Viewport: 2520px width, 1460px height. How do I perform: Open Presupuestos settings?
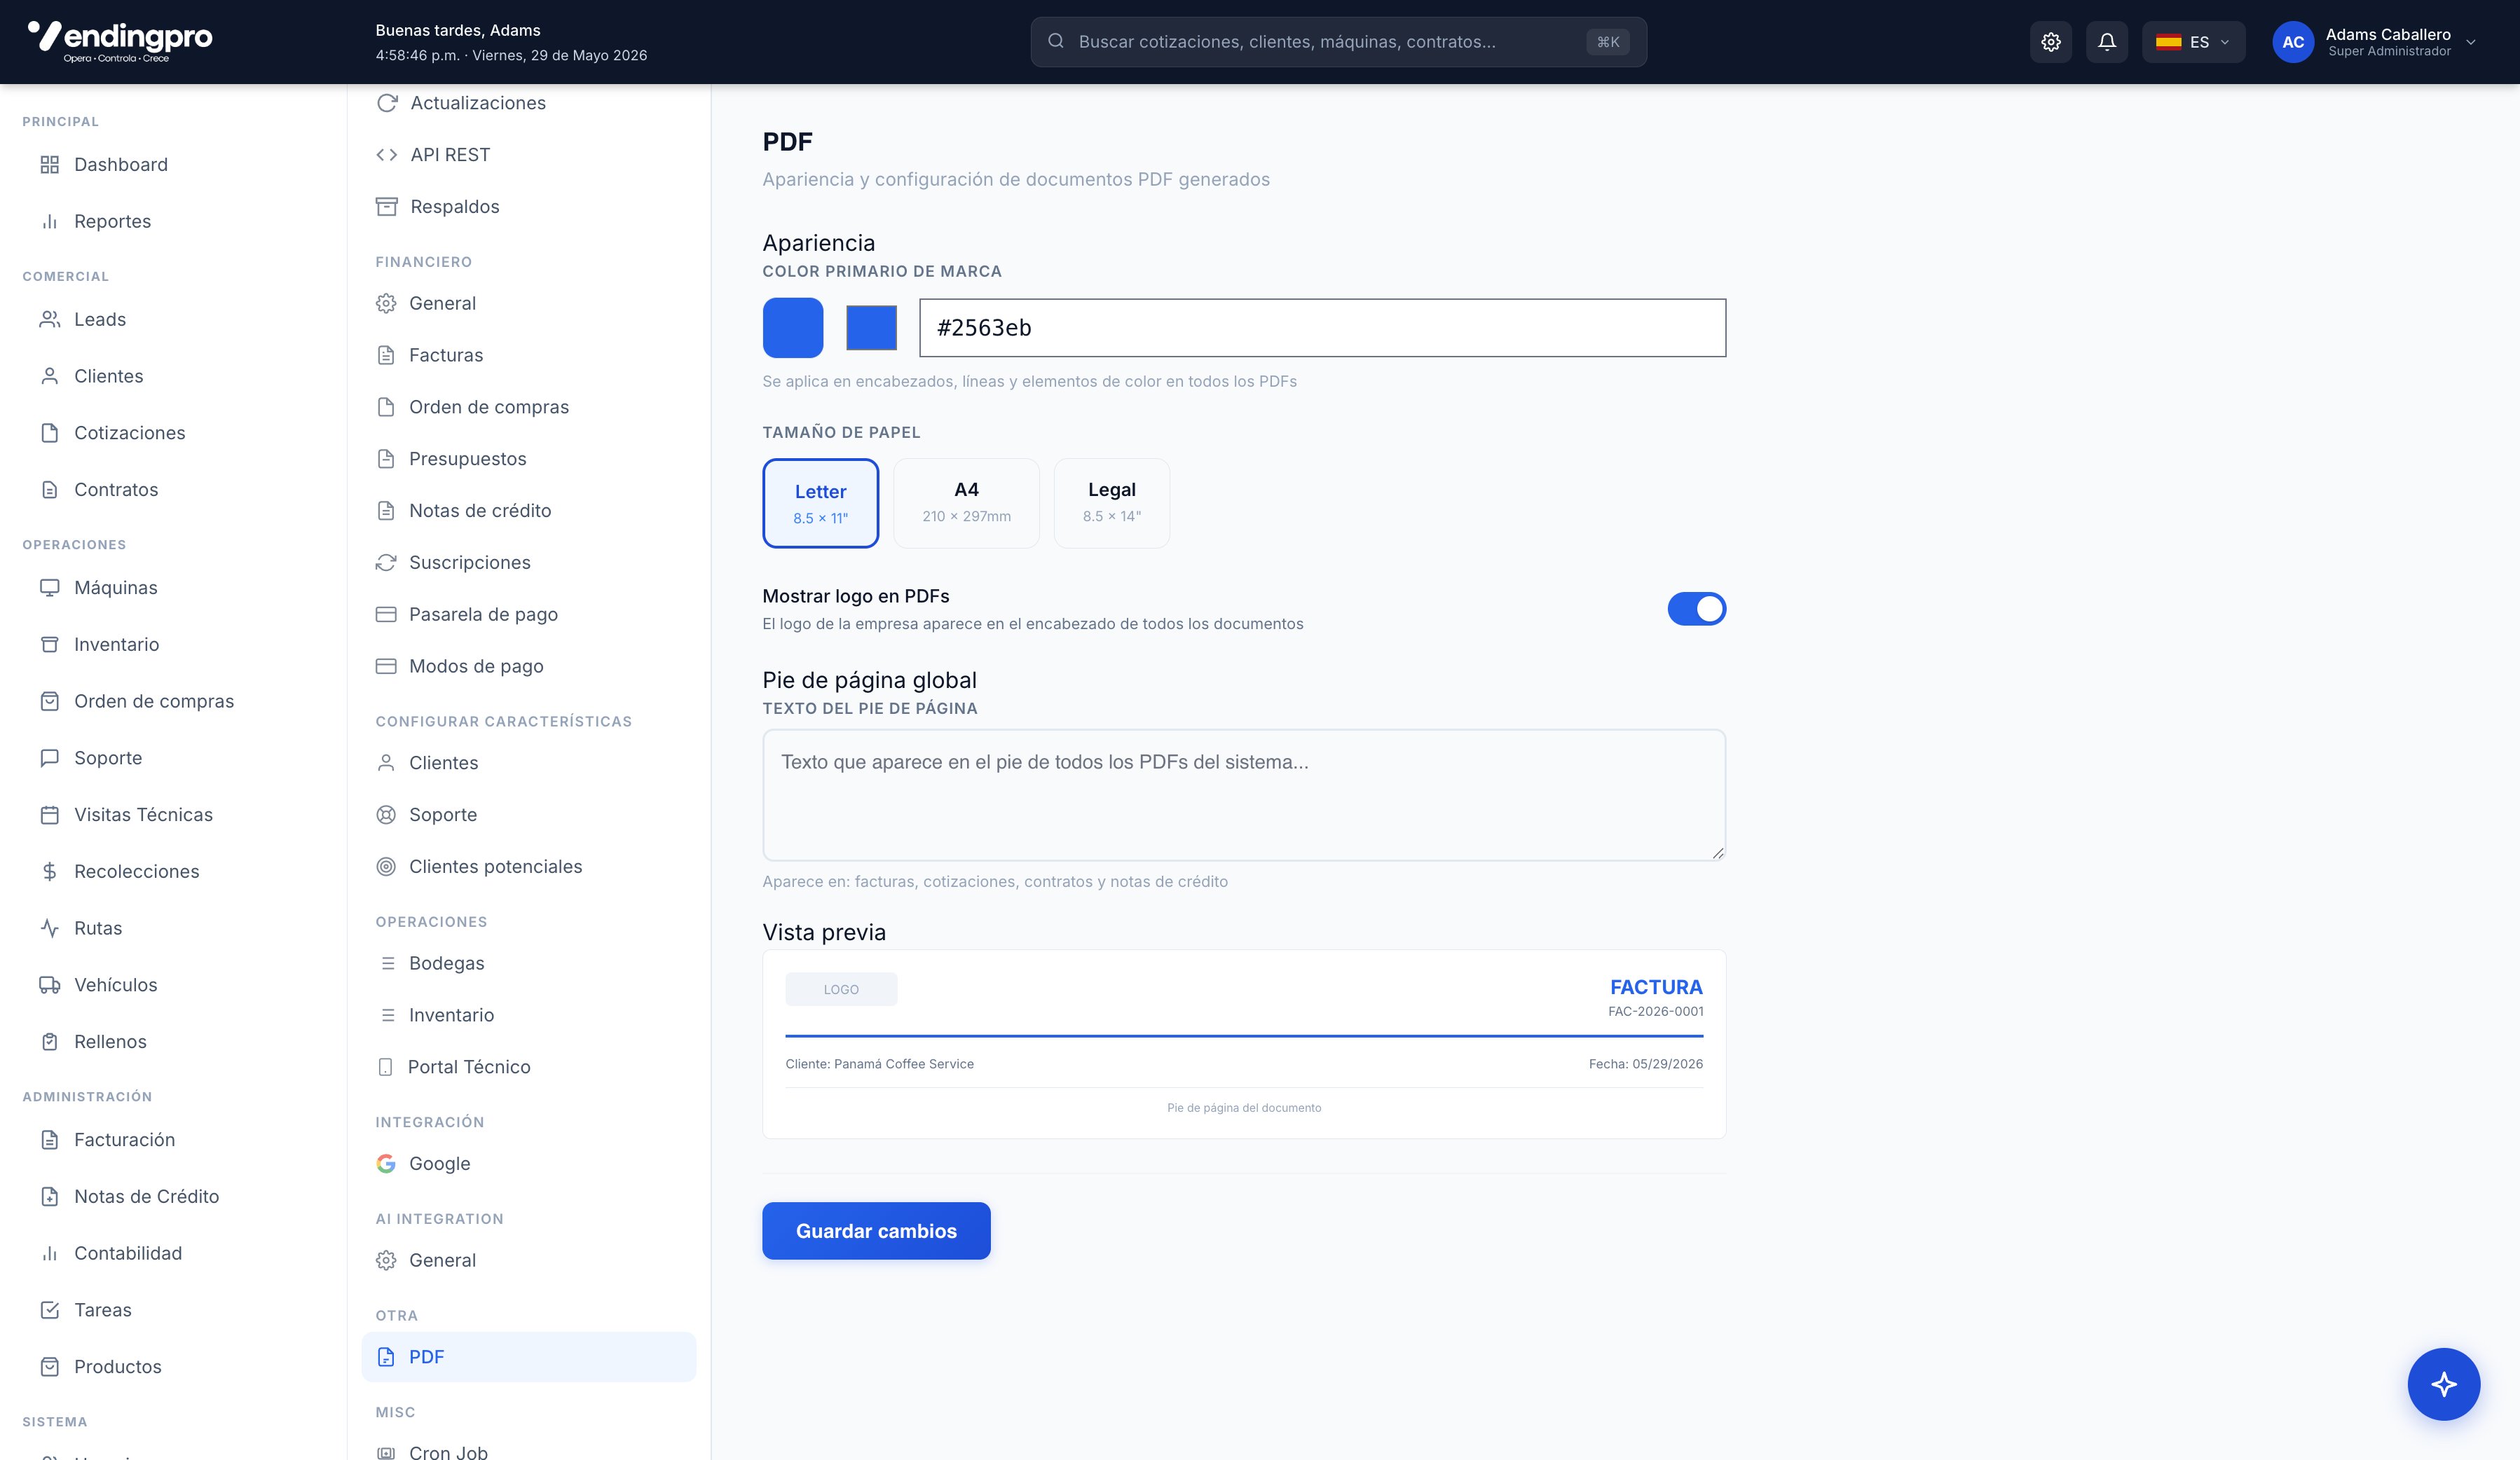click(x=467, y=459)
